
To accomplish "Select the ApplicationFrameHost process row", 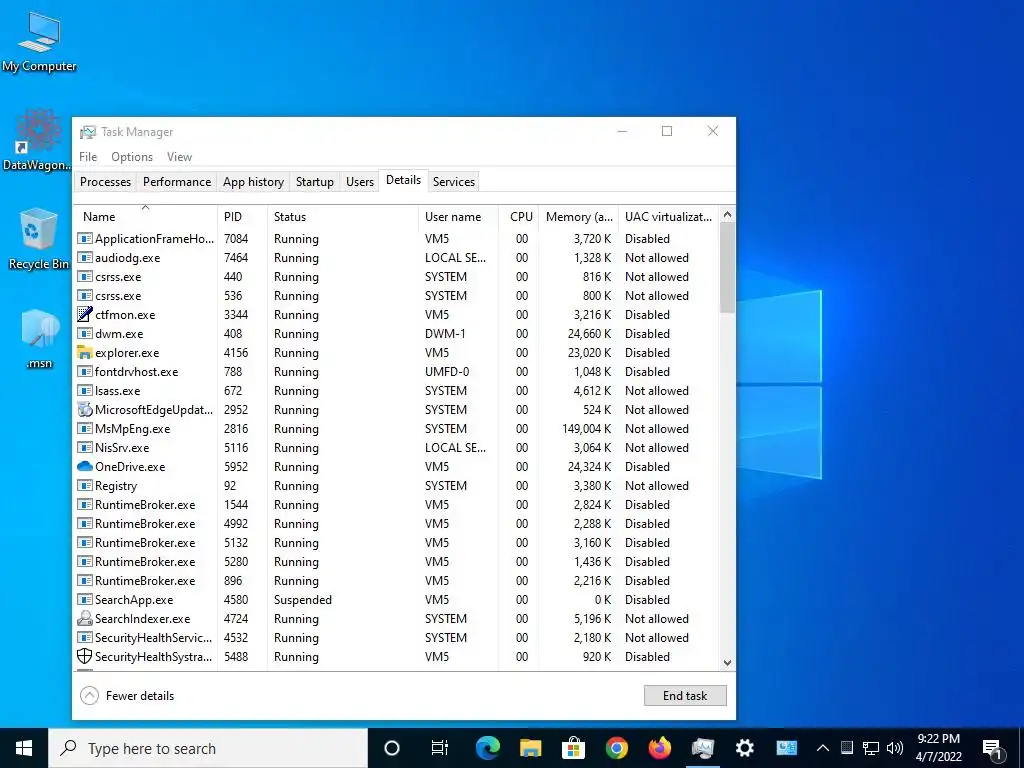I will click(x=396, y=238).
